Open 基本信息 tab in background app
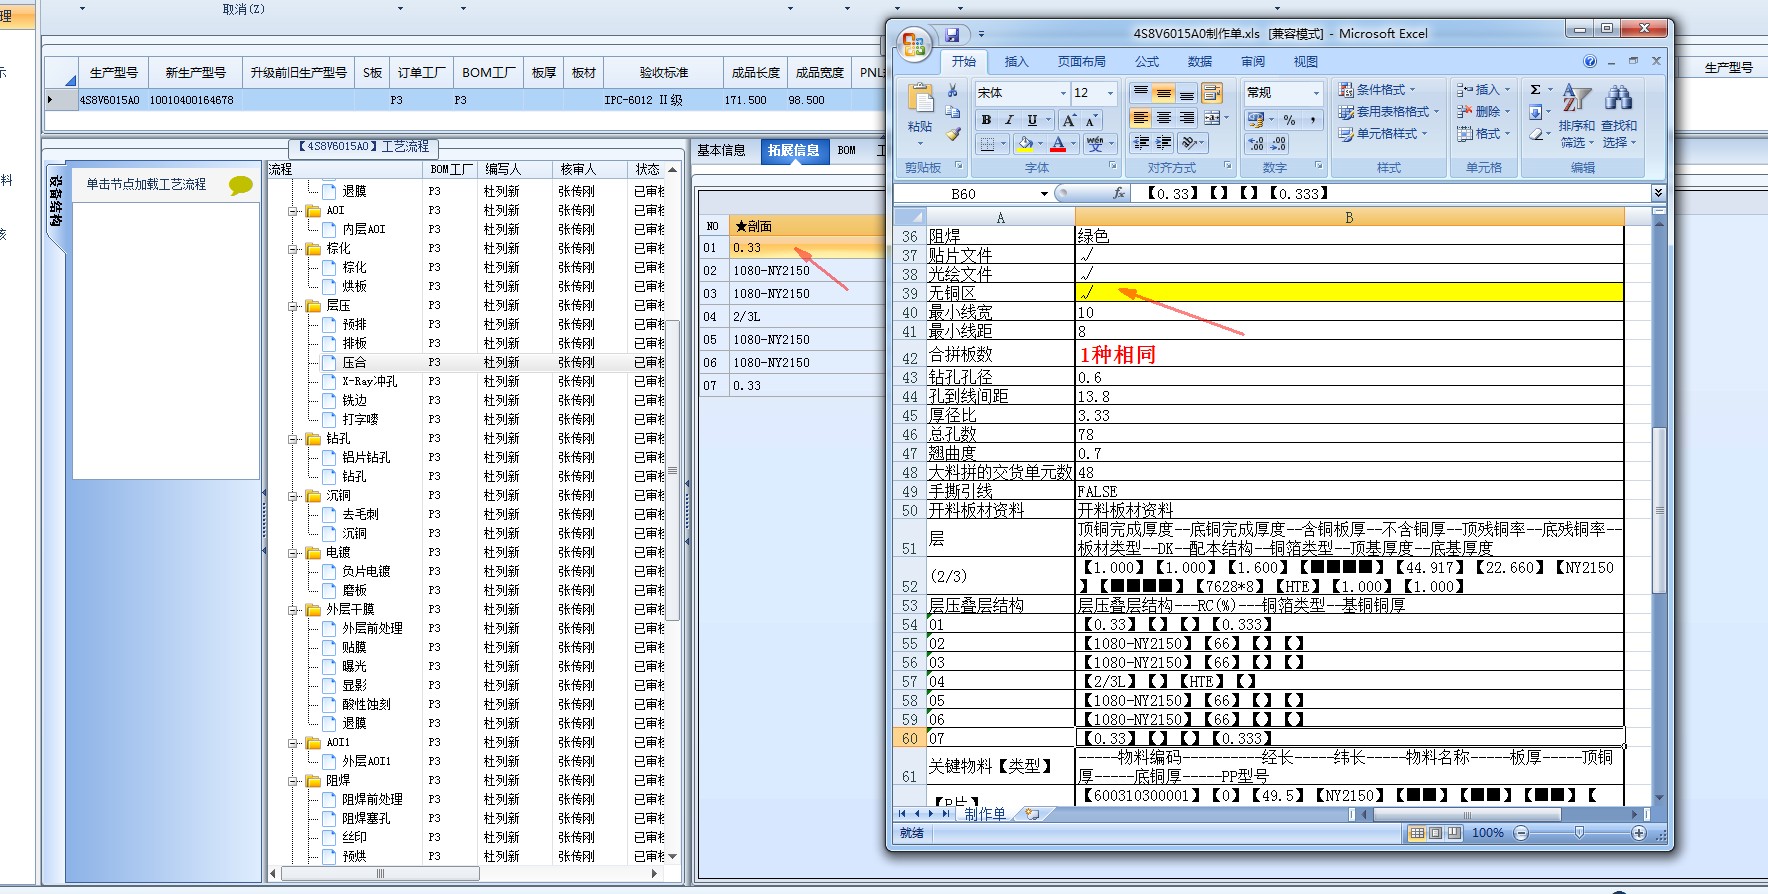1768x894 pixels. pyautogui.click(x=722, y=150)
